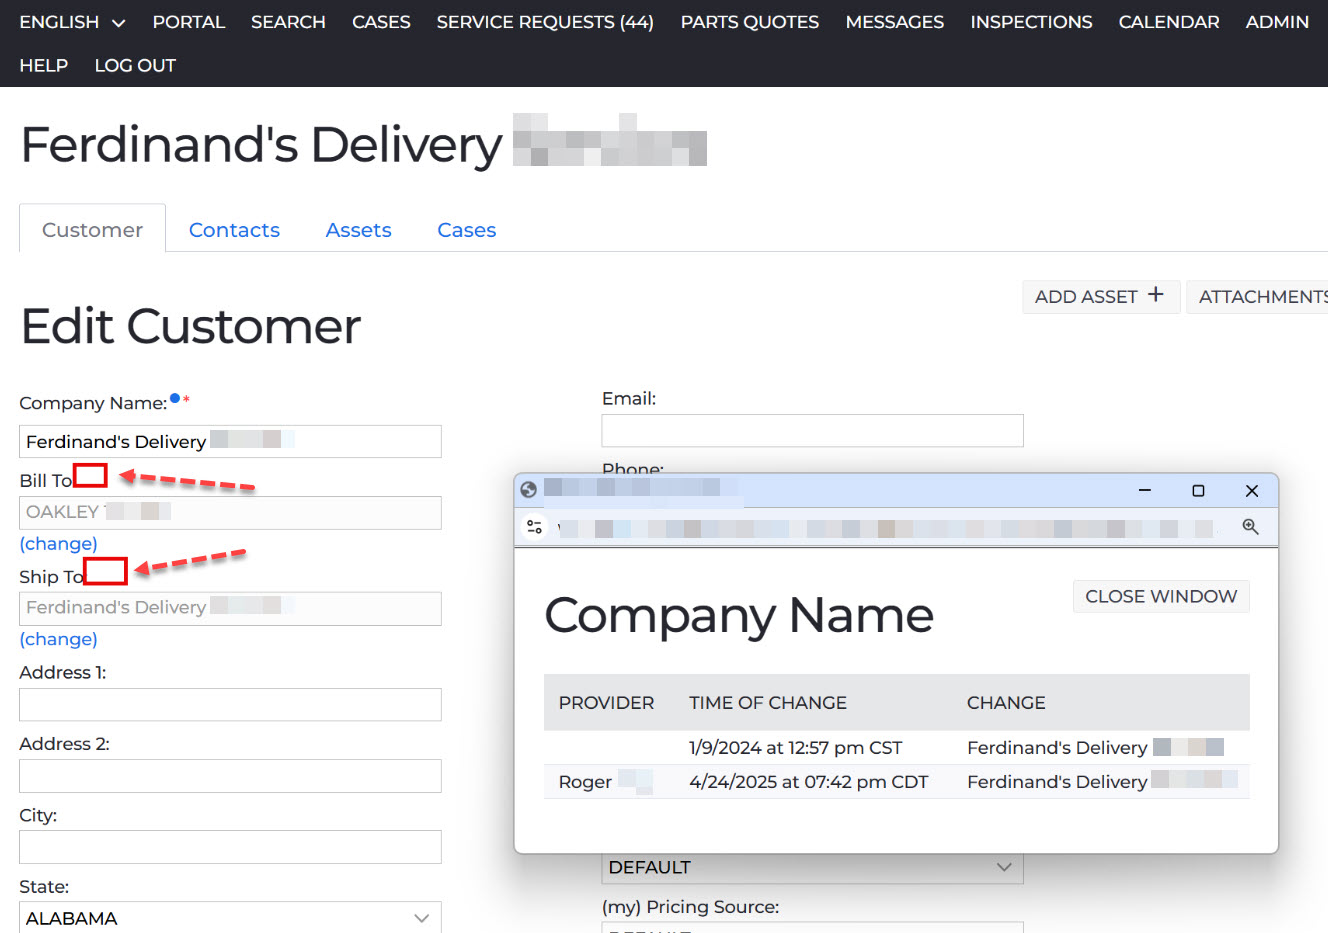Click CLOSE WINDOW in the popup
The width and height of the screenshot is (1328, 933).
pos(1160,596)
